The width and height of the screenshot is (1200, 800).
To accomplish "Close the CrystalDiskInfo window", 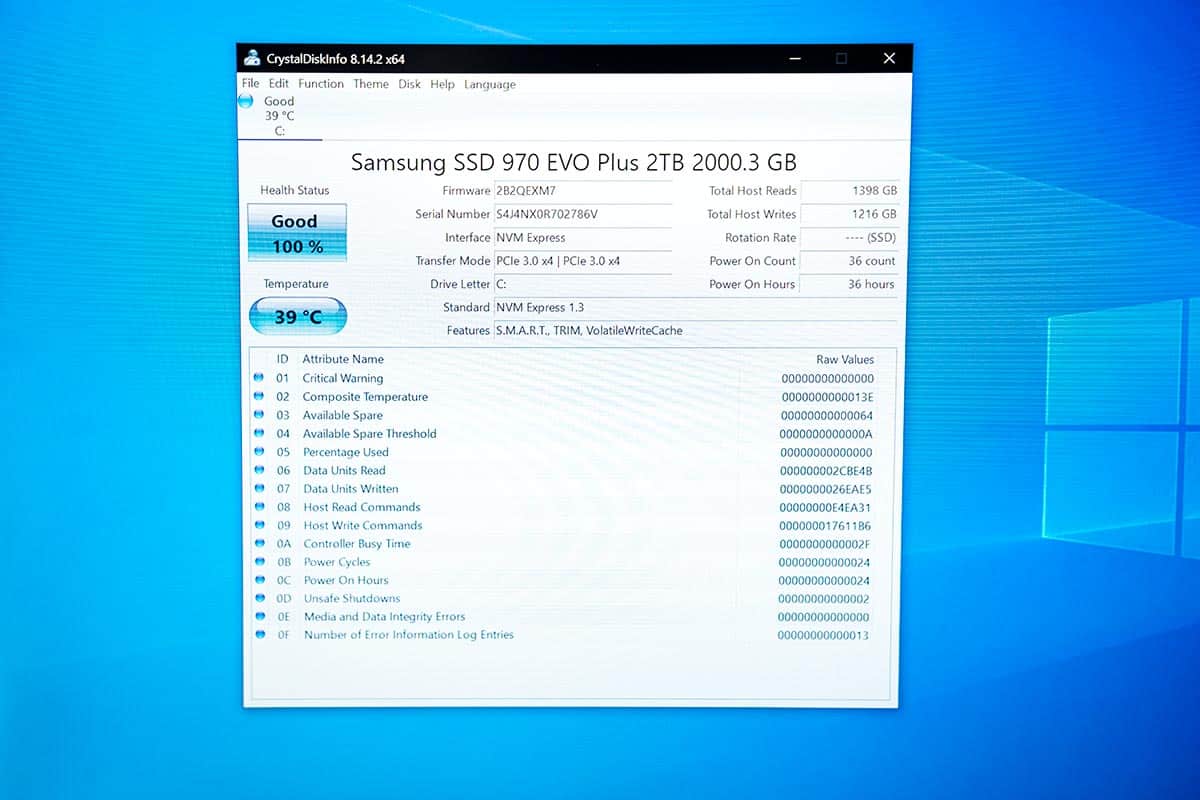I will coord(889,58).
